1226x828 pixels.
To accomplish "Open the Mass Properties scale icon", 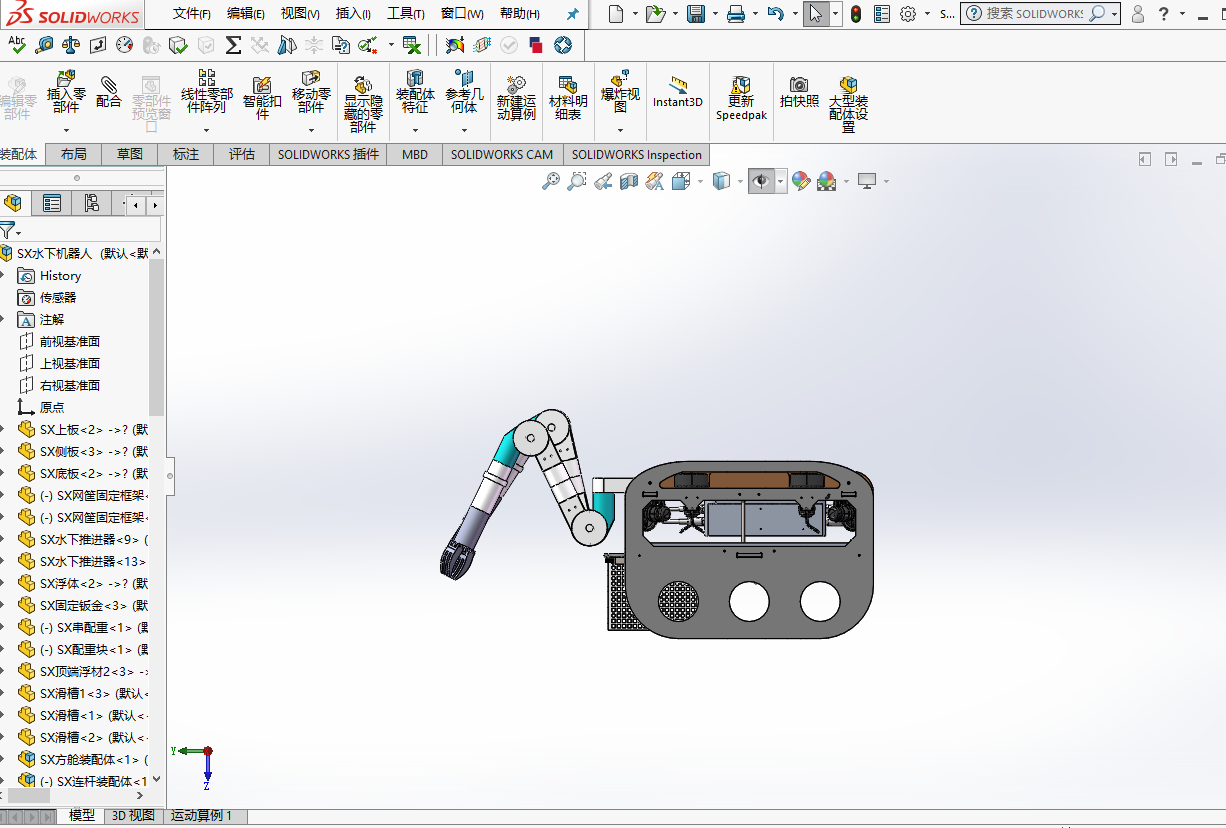I will coord(71,45).
